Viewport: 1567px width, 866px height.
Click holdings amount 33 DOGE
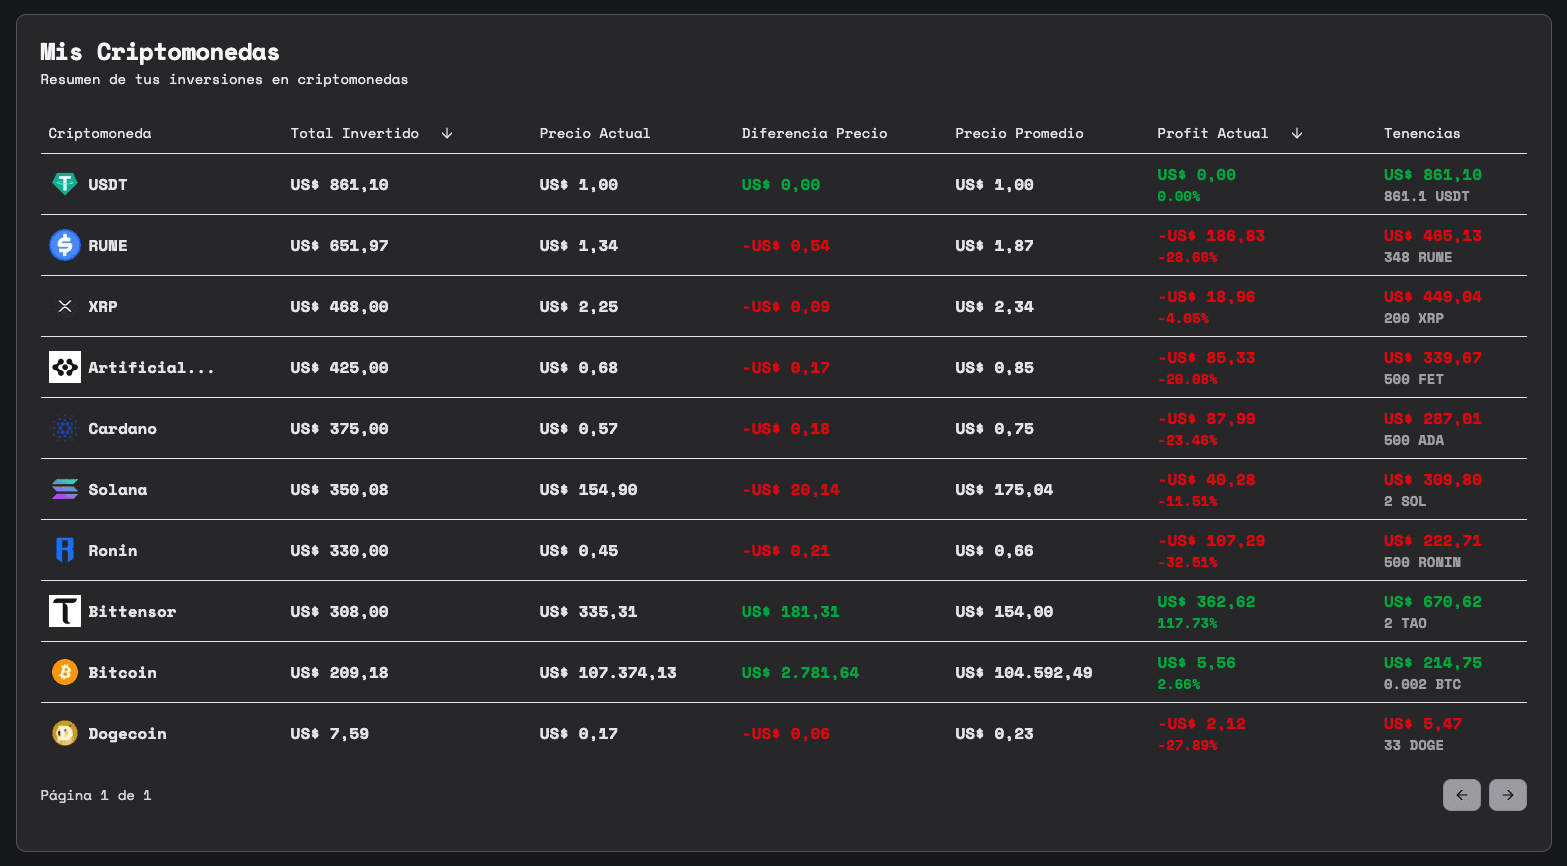[x=1414, y=745]
